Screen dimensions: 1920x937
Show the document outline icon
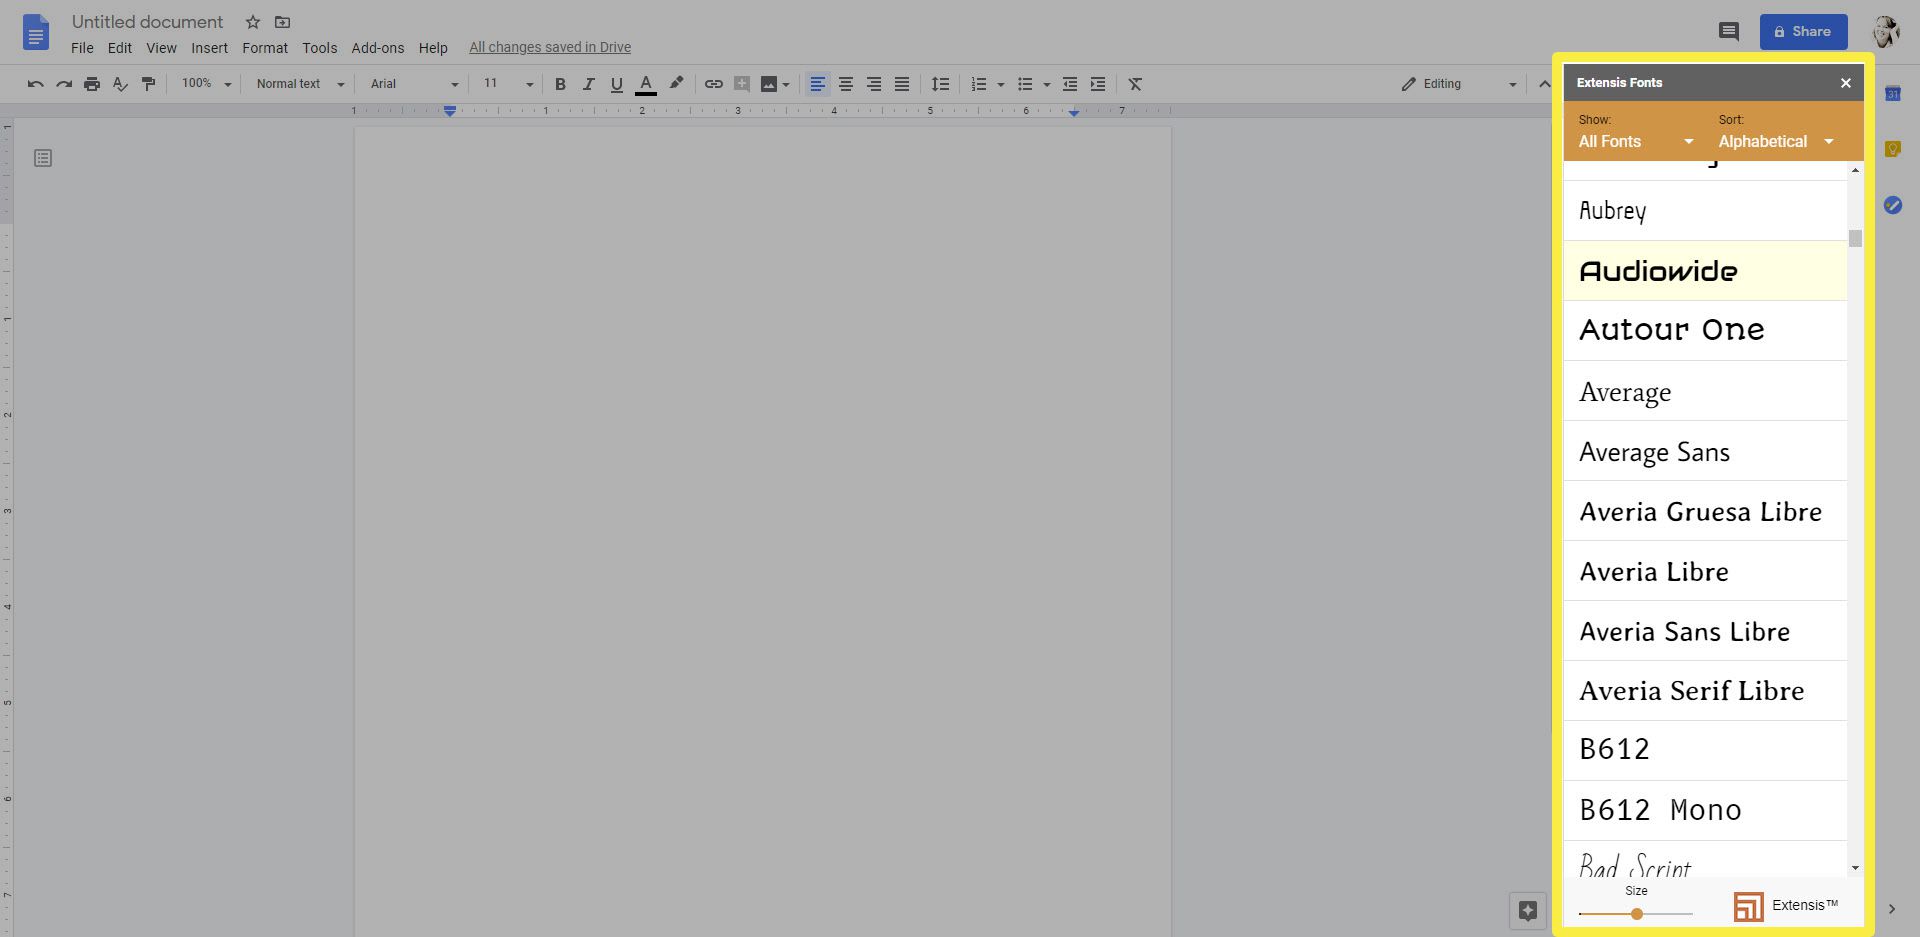tap(43, 158)
